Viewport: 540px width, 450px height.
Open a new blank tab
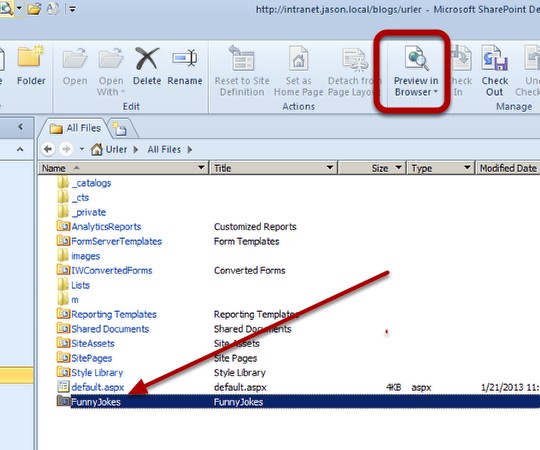(121, 128)
